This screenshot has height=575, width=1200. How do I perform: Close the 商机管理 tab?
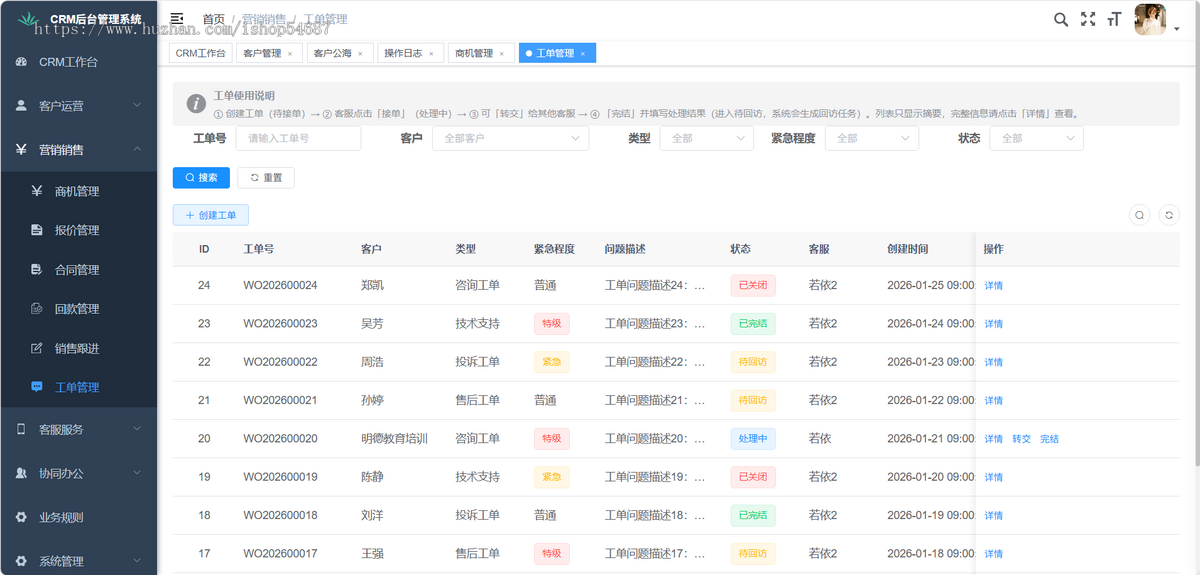coord(501,54)
